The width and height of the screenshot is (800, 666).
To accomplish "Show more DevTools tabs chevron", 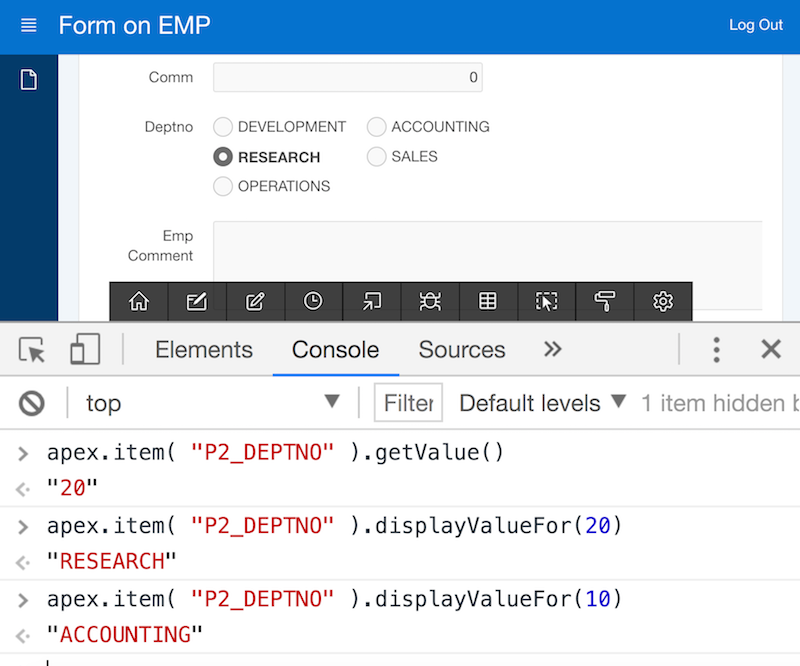I will tap(553, 350).
